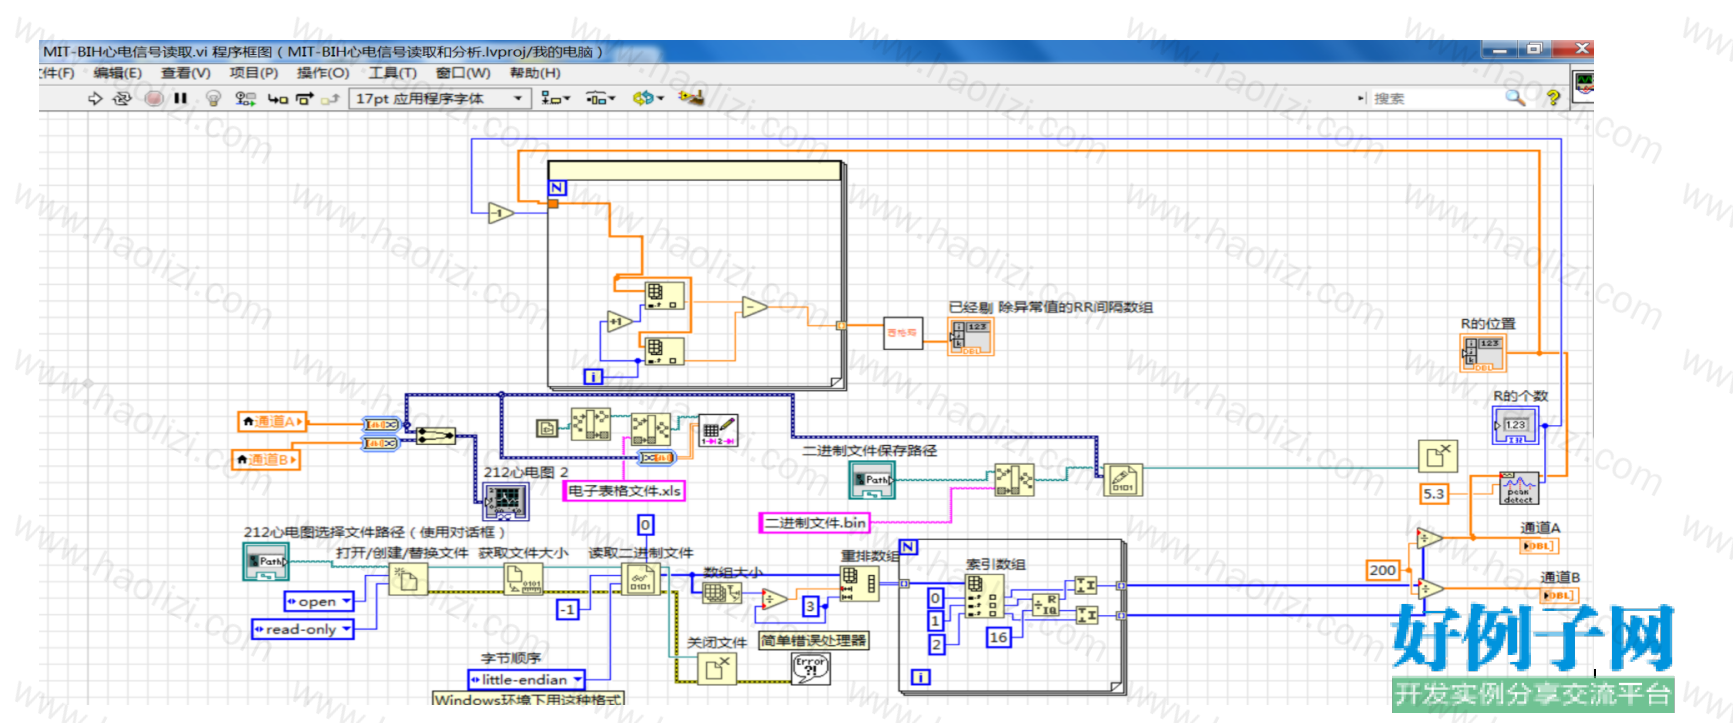Toggle the Retain Wire Values icon
Viewport: 1733px width, 723px height.
click(245, 98)
